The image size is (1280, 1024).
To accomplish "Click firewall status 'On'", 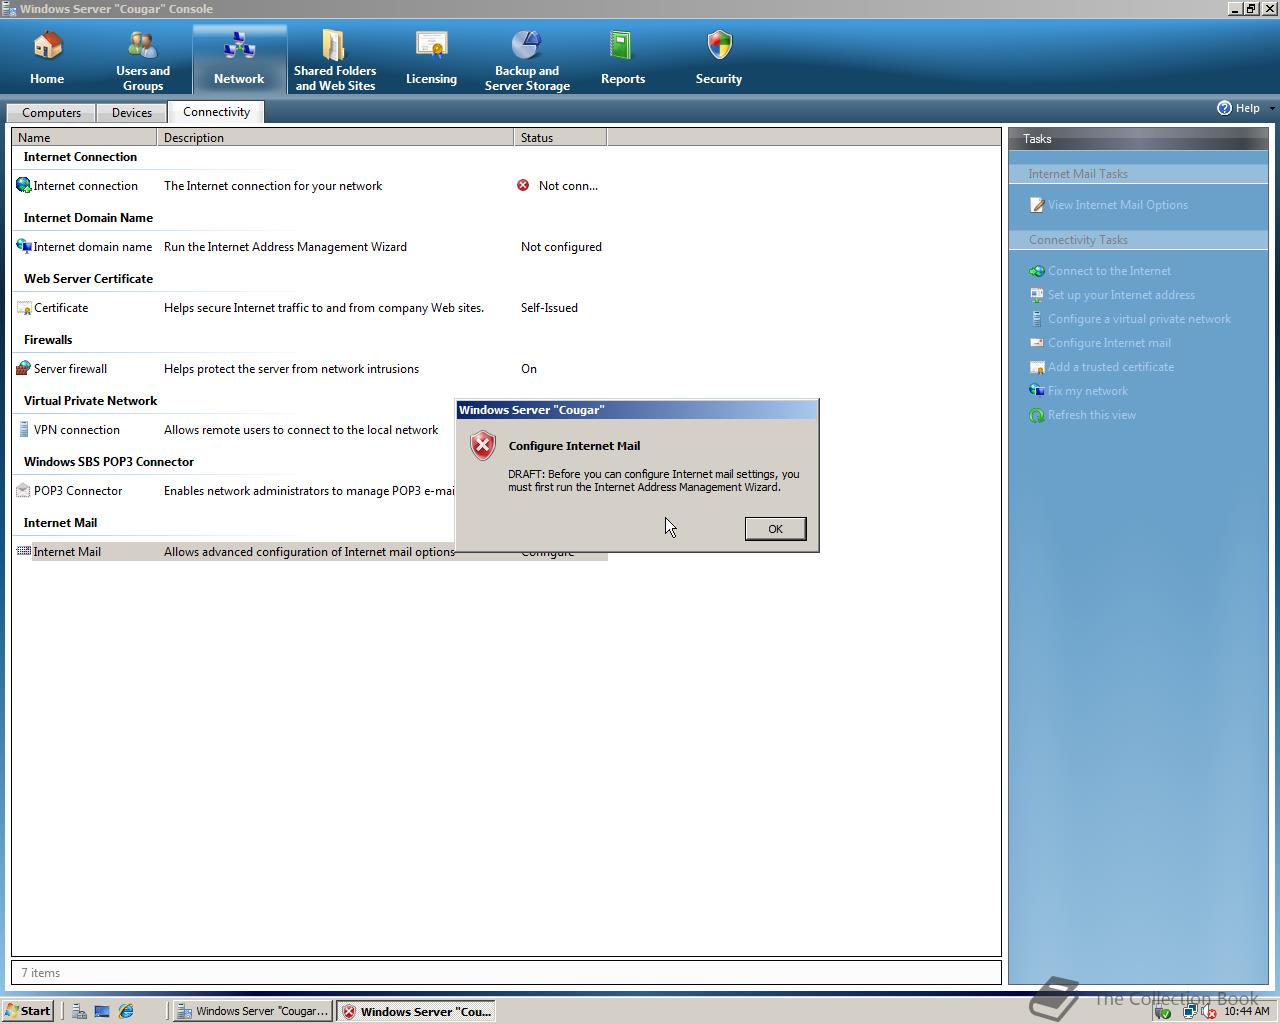I will pos(529,369).
